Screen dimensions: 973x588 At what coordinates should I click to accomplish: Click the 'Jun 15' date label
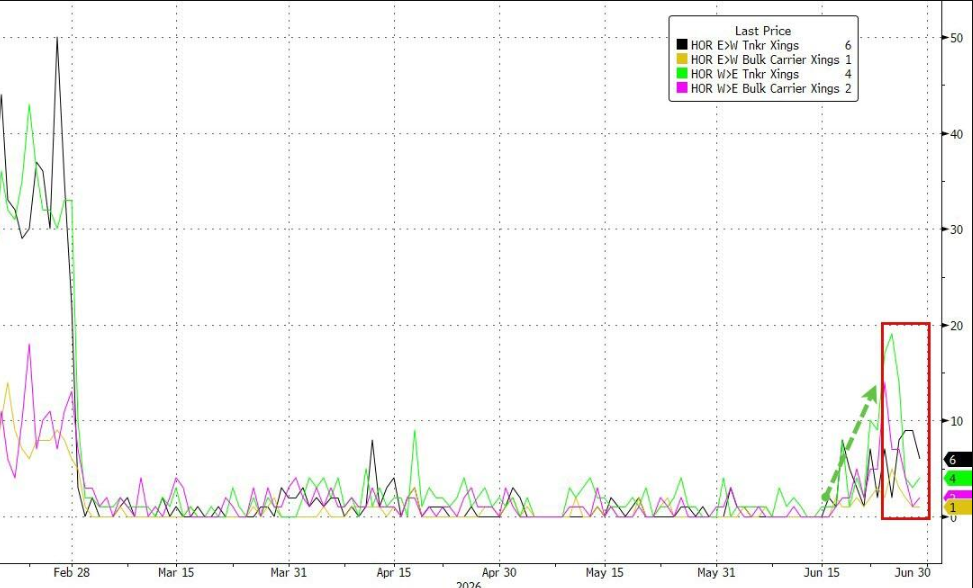822,572
